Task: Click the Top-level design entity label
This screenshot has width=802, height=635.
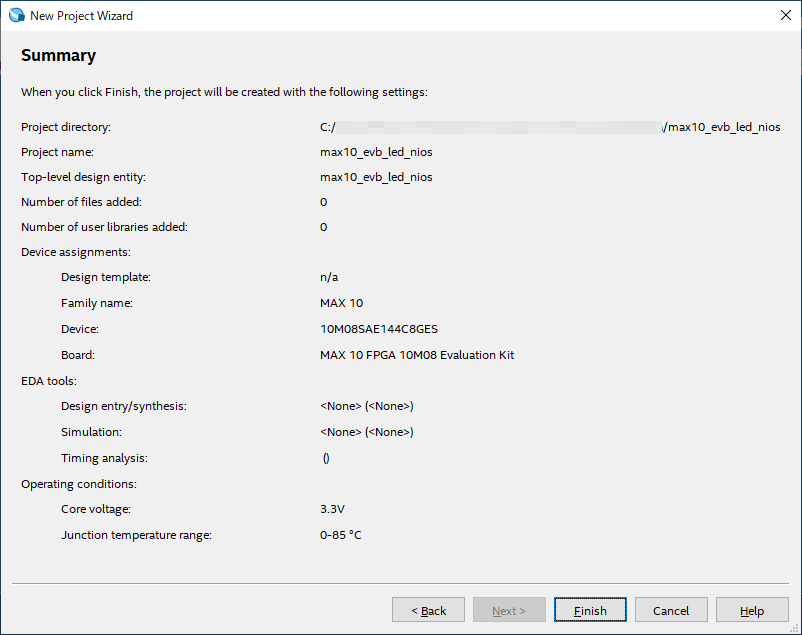Action: (x=83, y=177)
